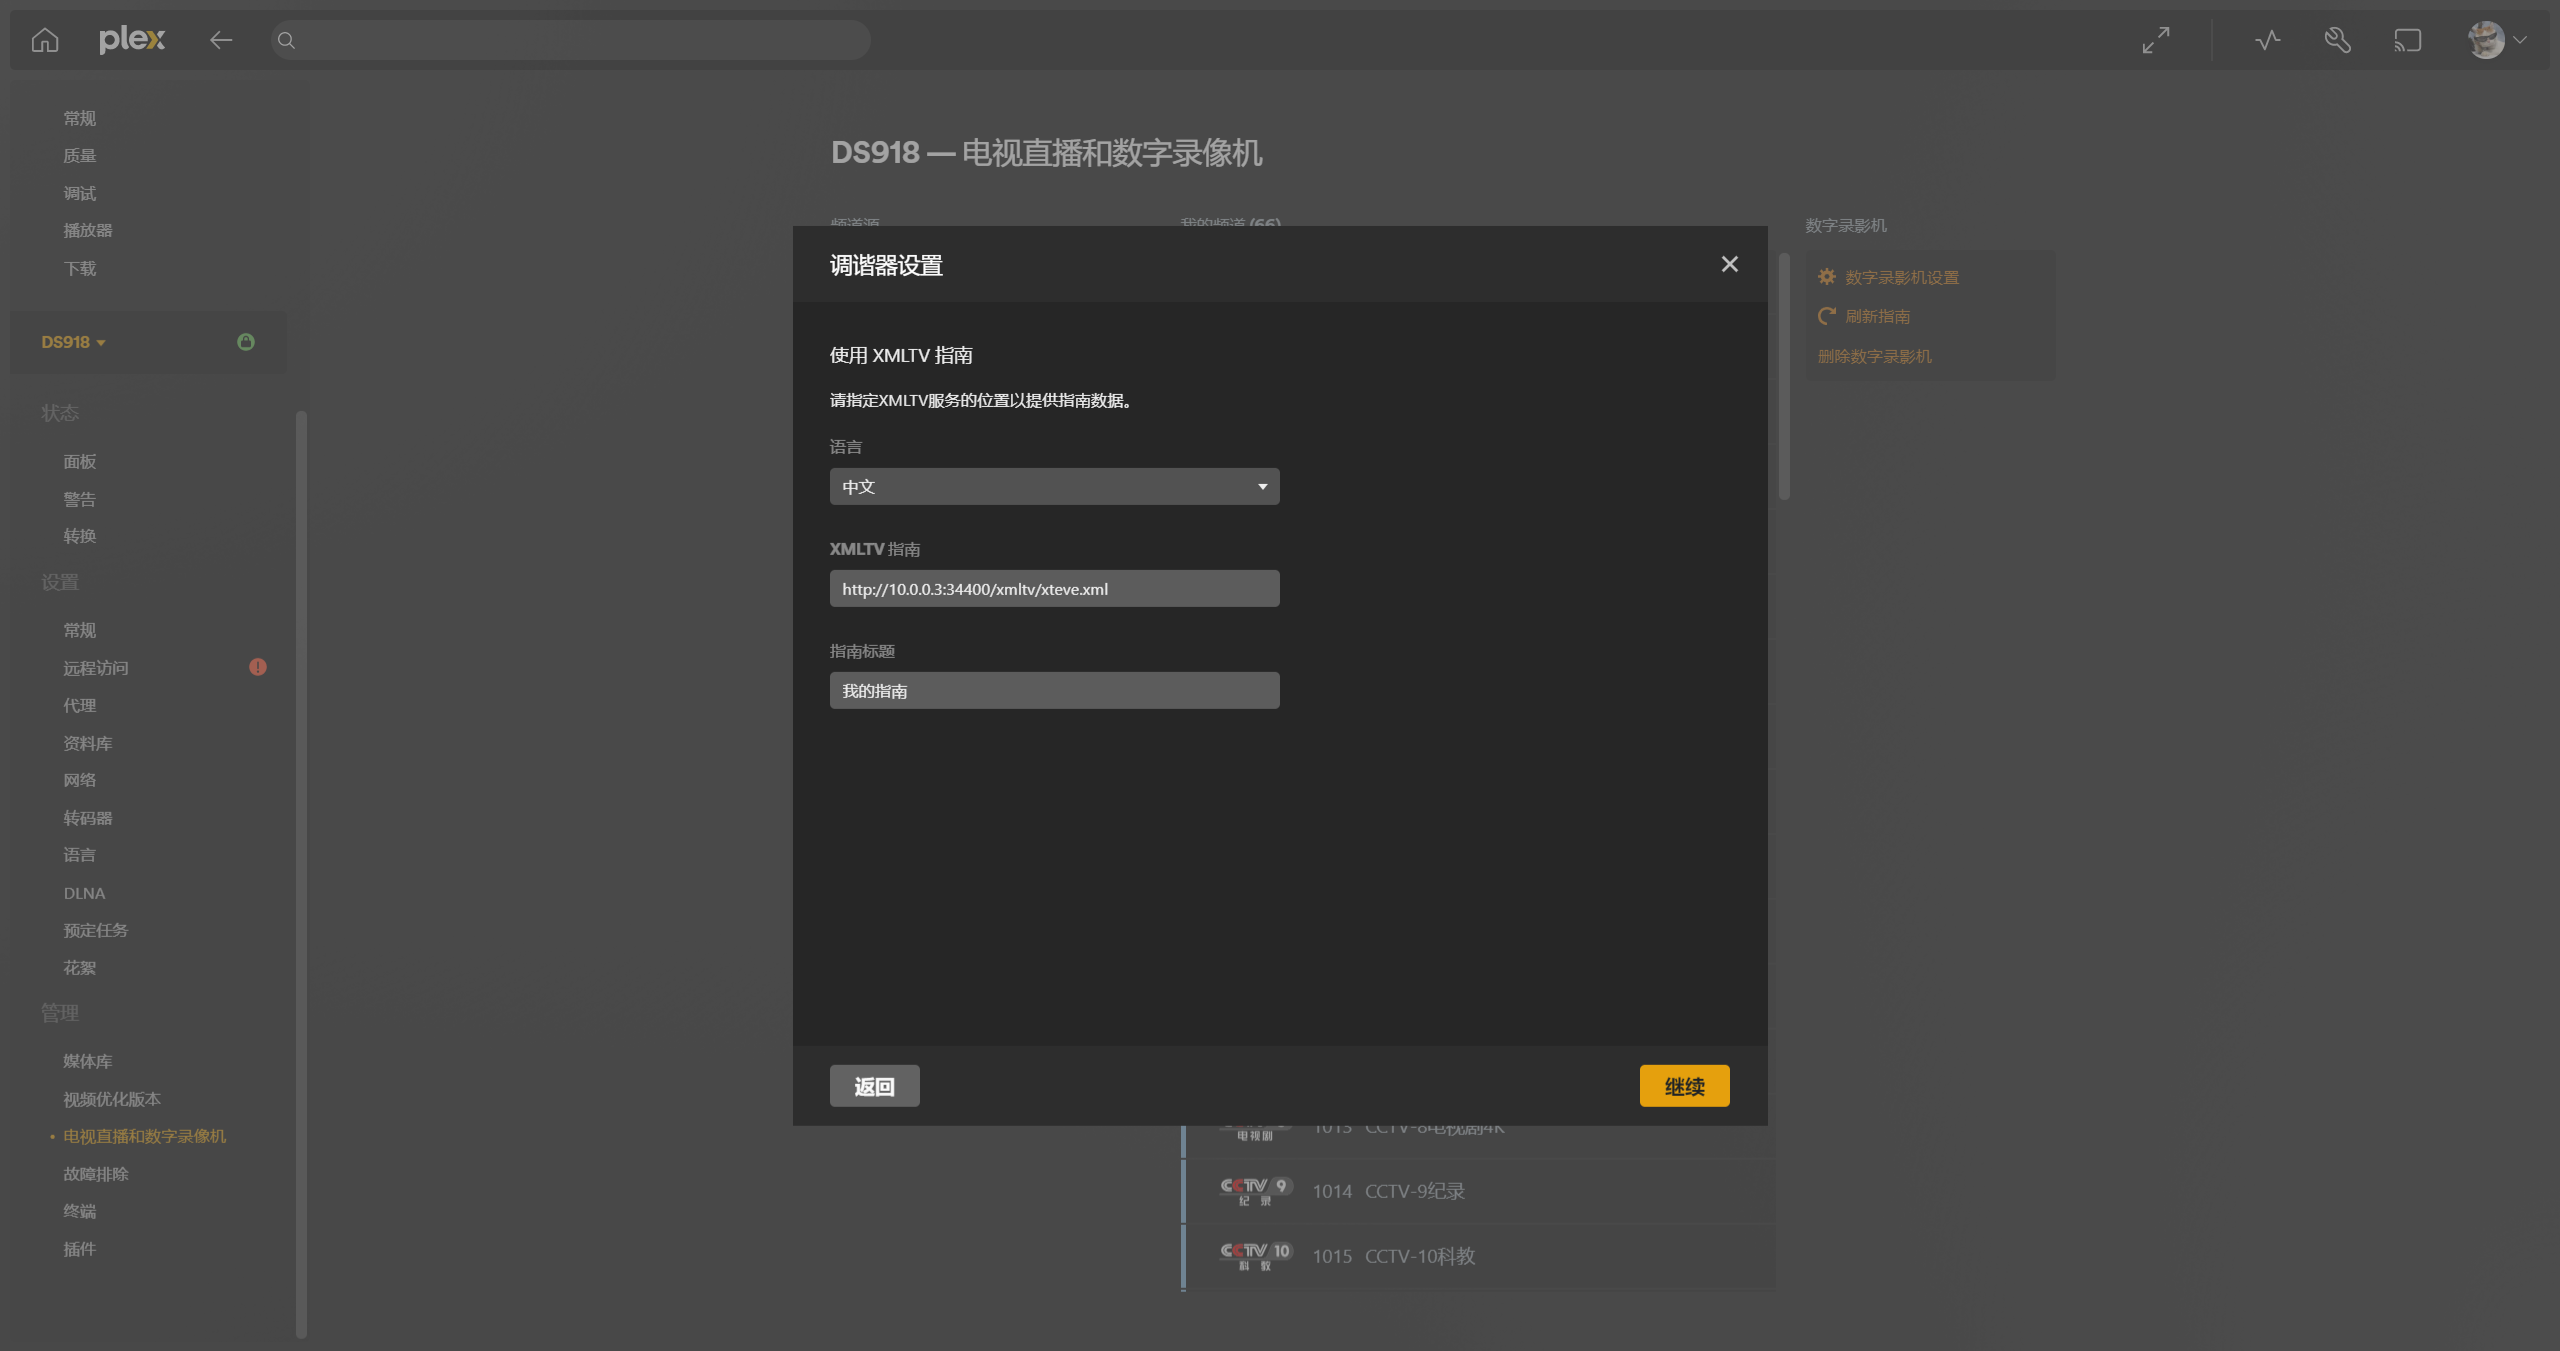The image size is (2560, 1351).
Task: Click the back arrow in top bar
Action: pos(221,40)
